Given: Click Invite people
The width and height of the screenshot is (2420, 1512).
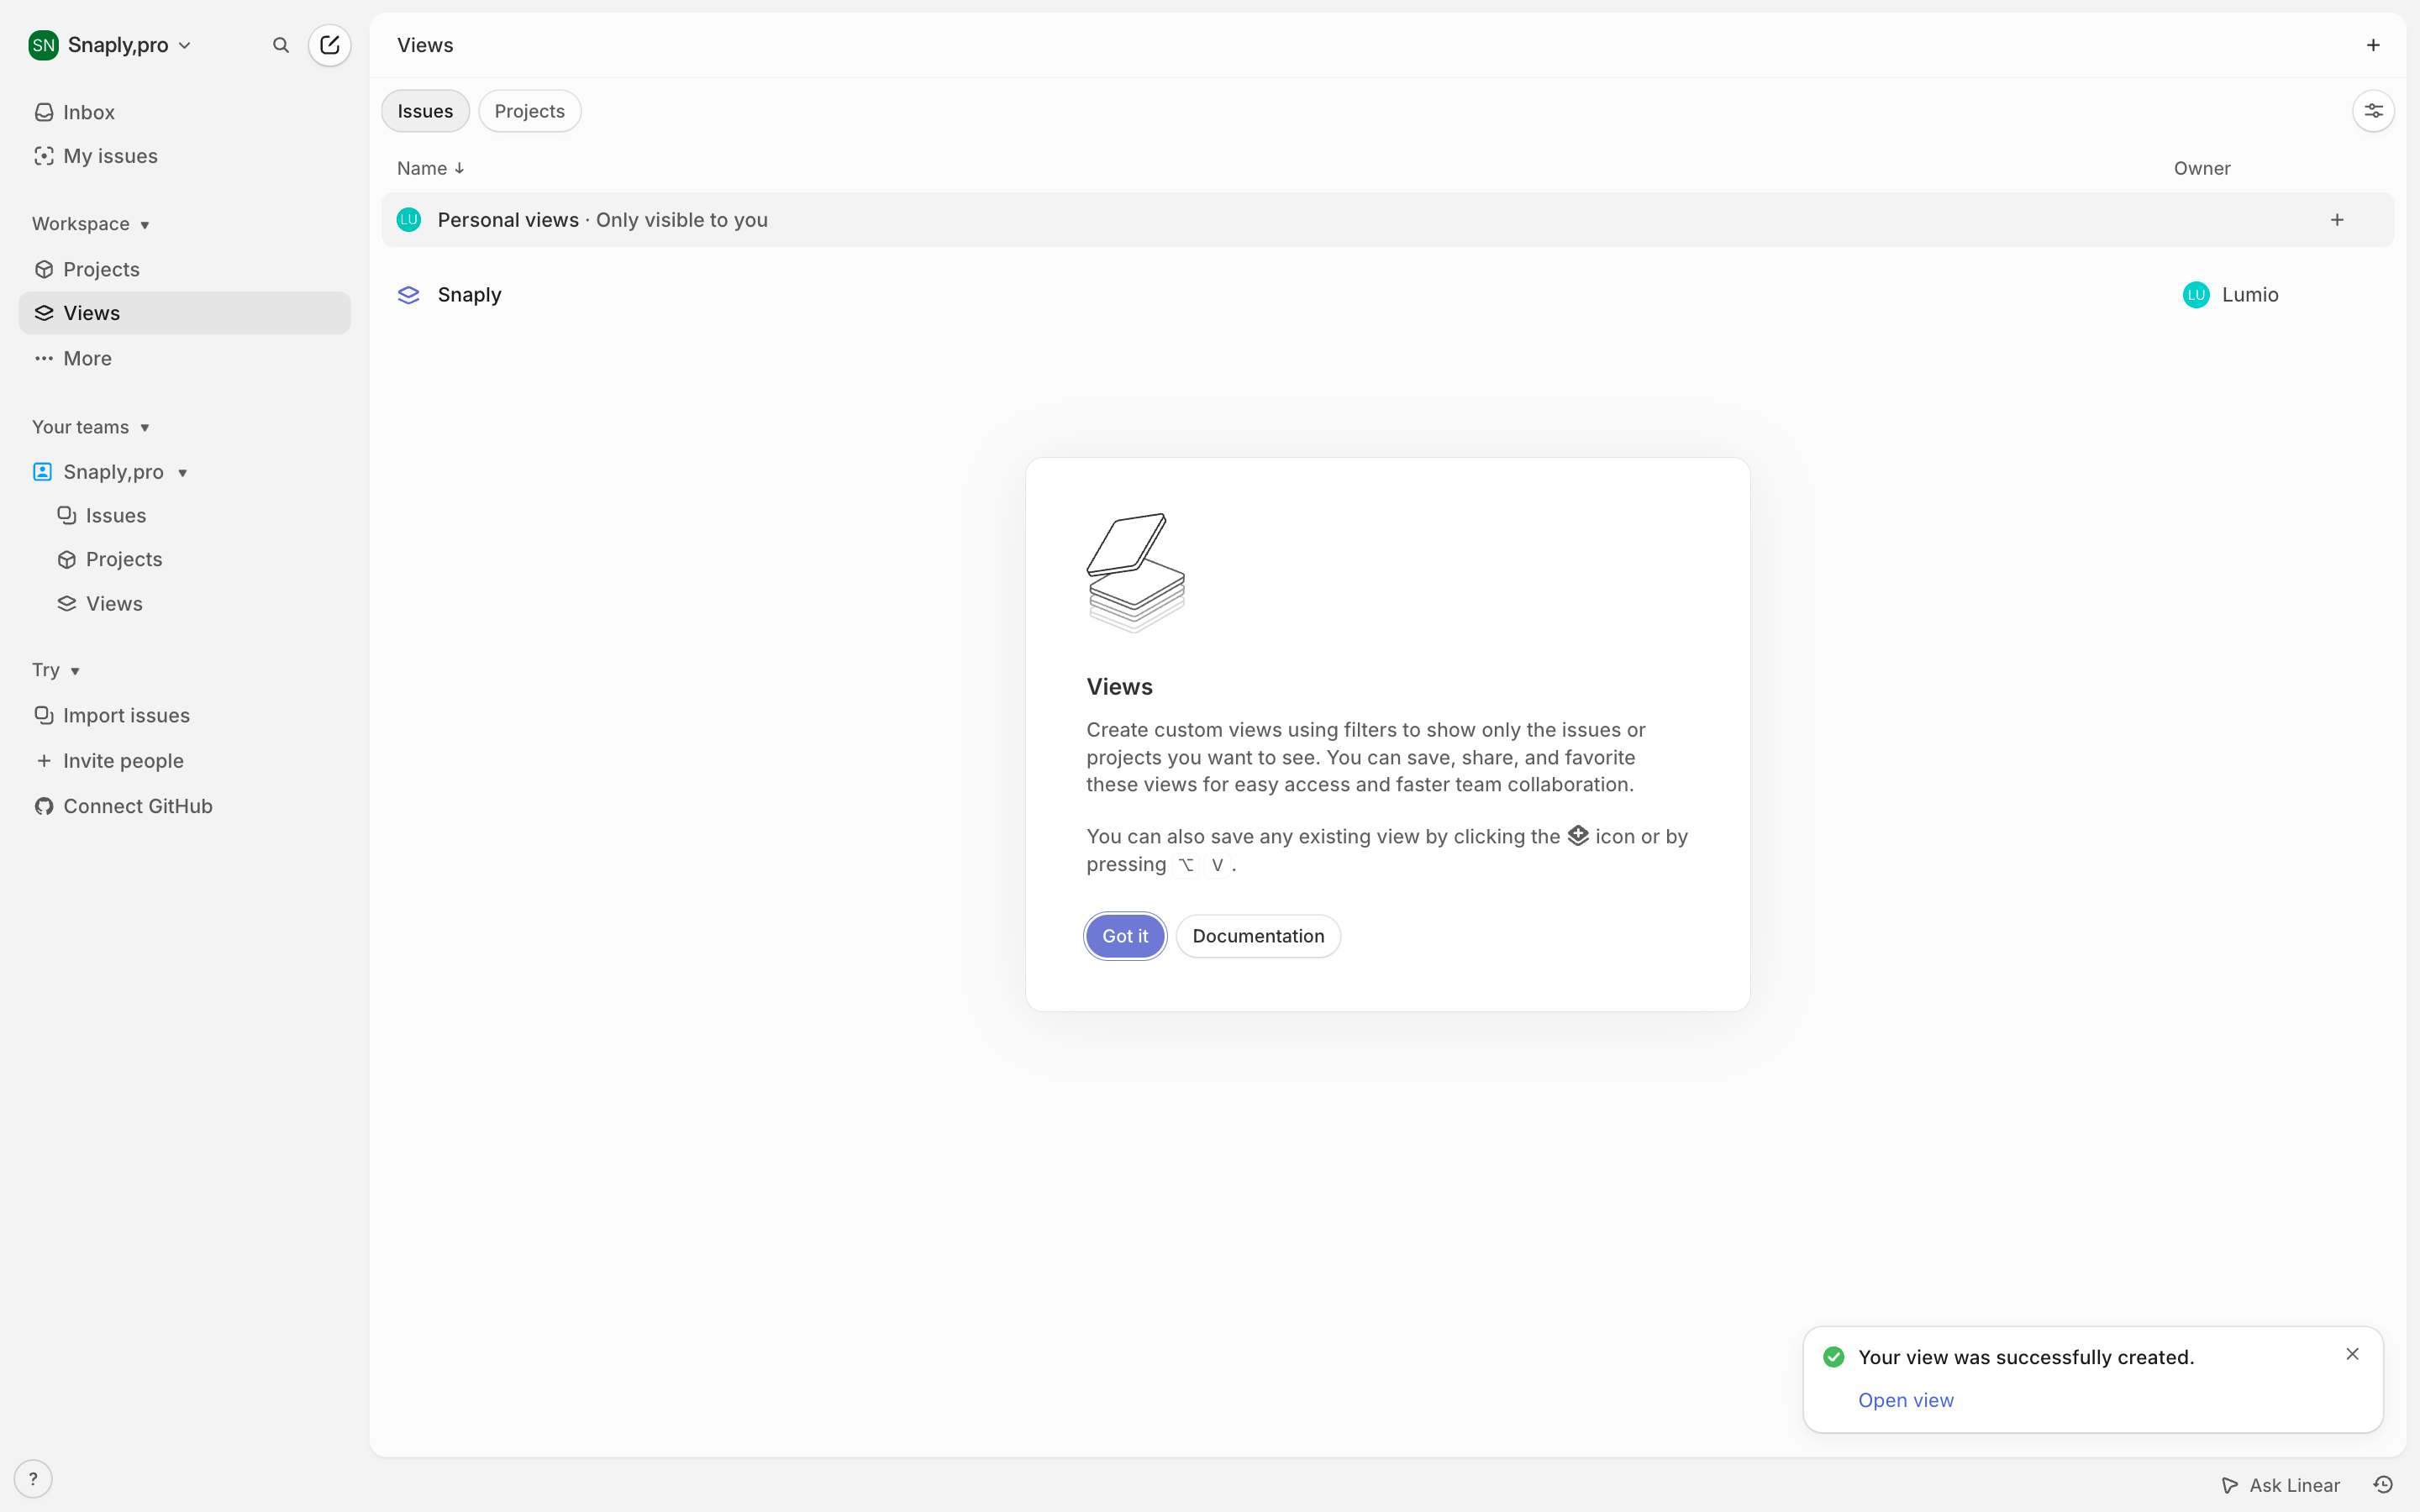Looking at the screenshot, I should (x=184, y=761).
